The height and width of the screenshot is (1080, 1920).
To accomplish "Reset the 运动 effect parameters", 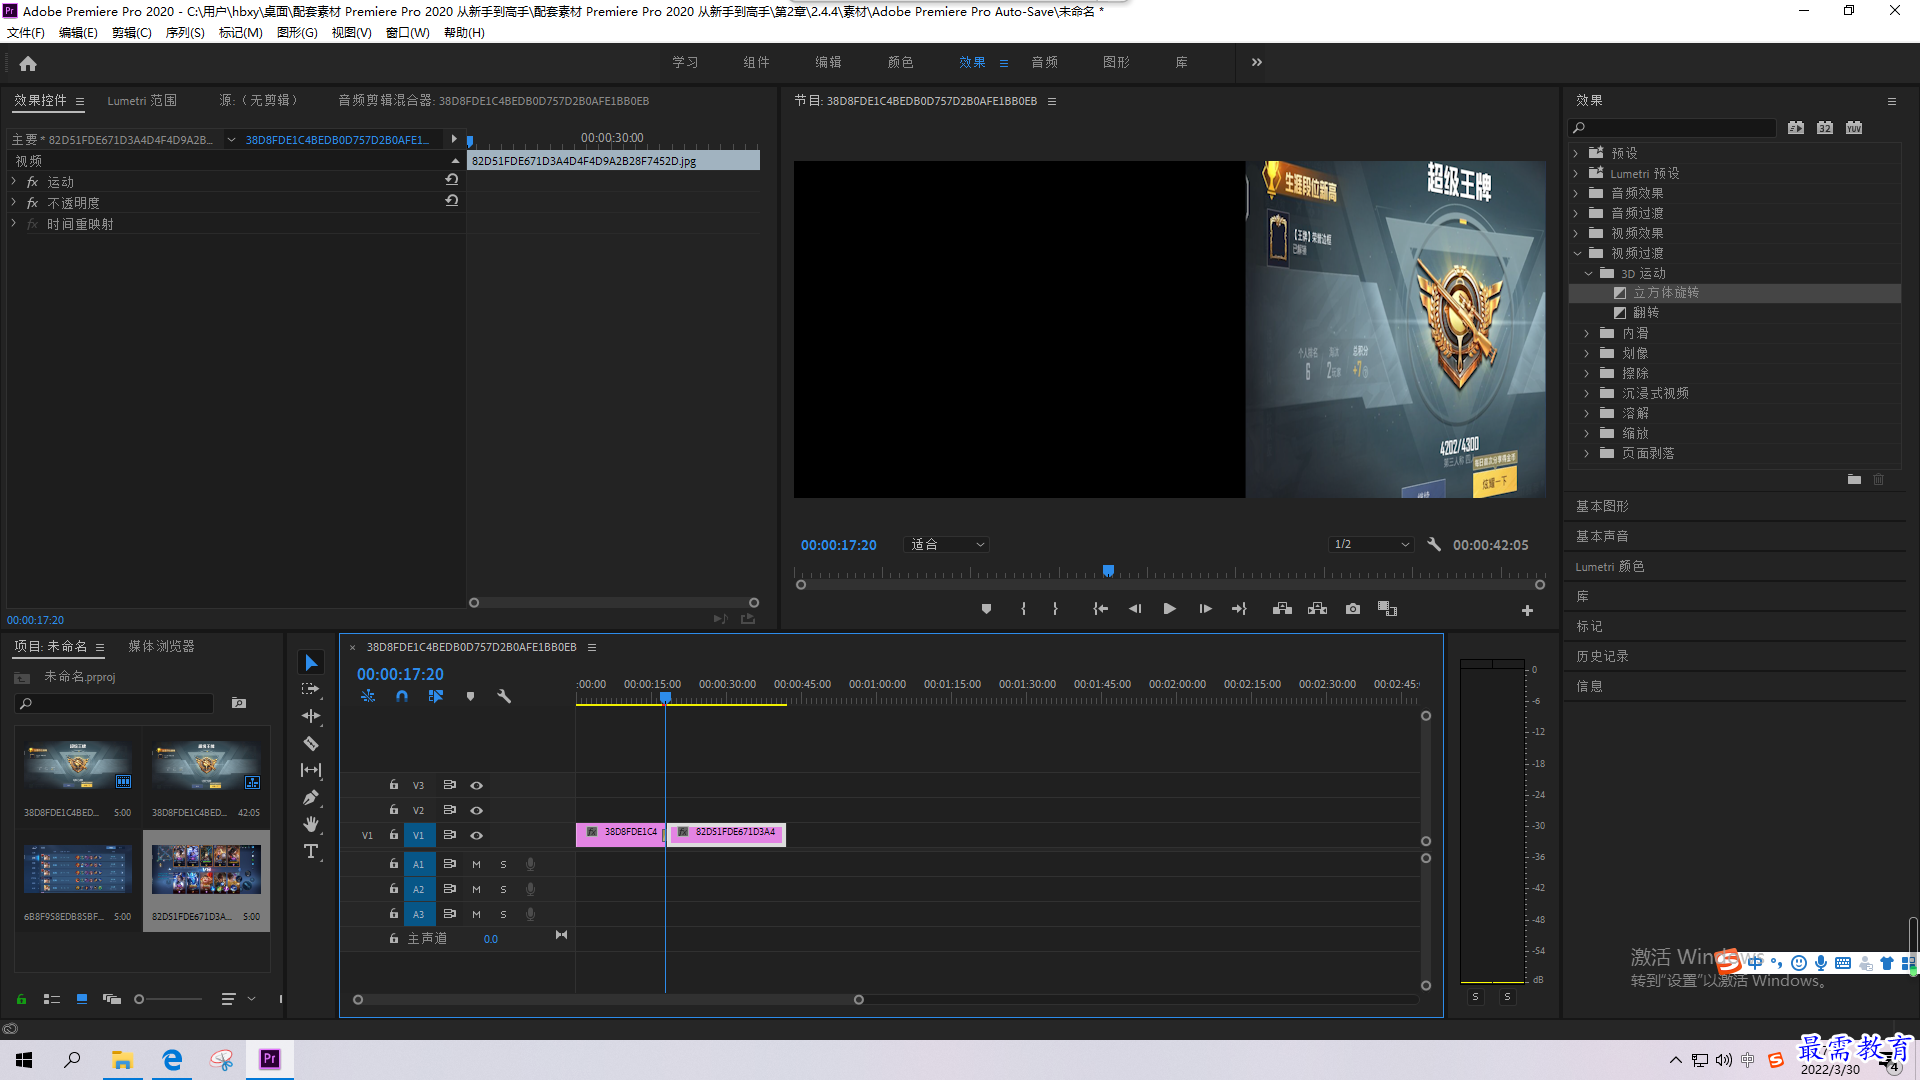I will (x=452, y=180).
